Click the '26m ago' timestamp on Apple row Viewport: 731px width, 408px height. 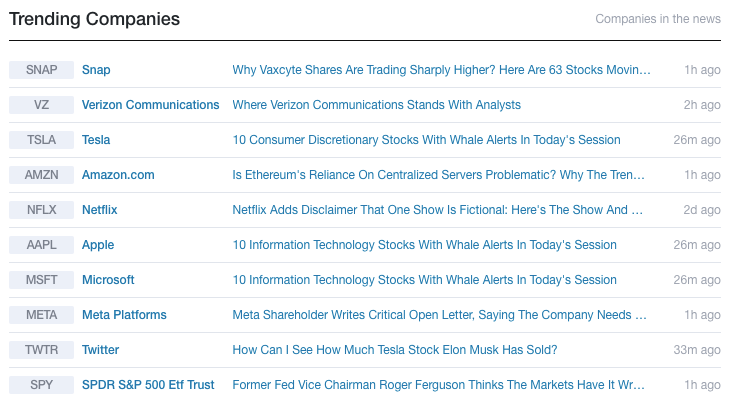click(x=697, y=245)
